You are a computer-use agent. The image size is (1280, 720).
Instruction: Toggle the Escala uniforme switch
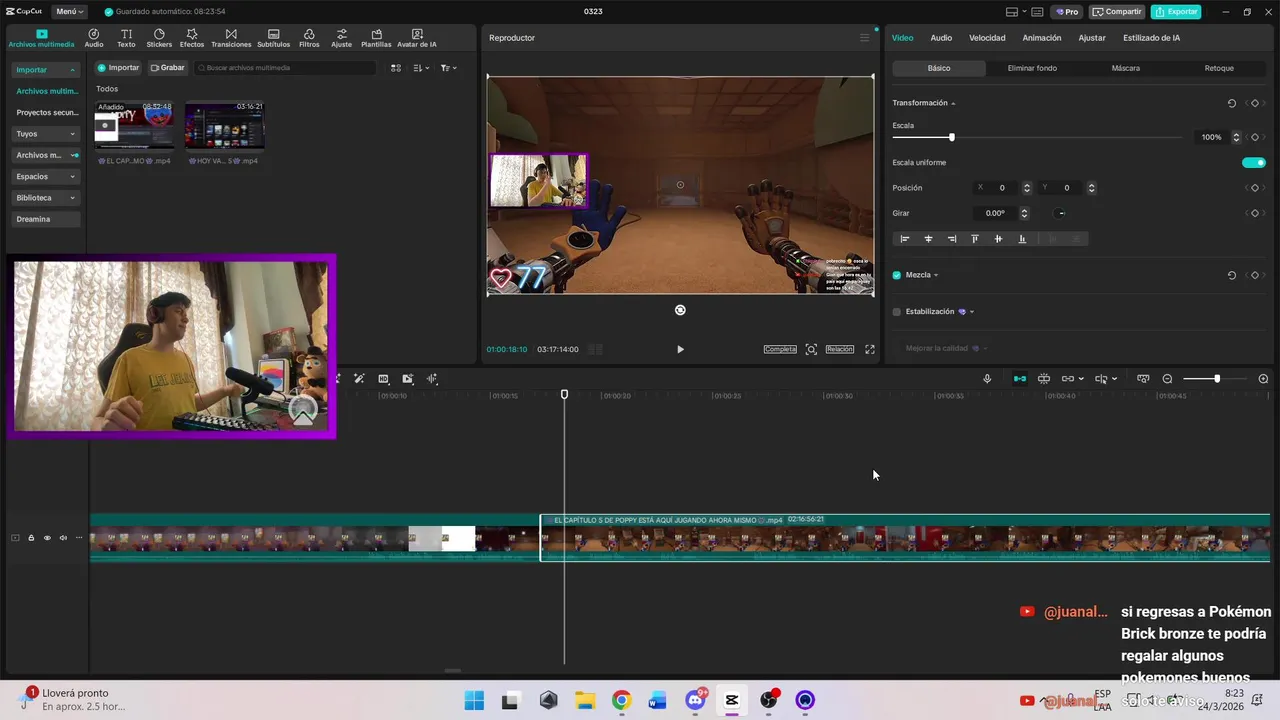1253,162
